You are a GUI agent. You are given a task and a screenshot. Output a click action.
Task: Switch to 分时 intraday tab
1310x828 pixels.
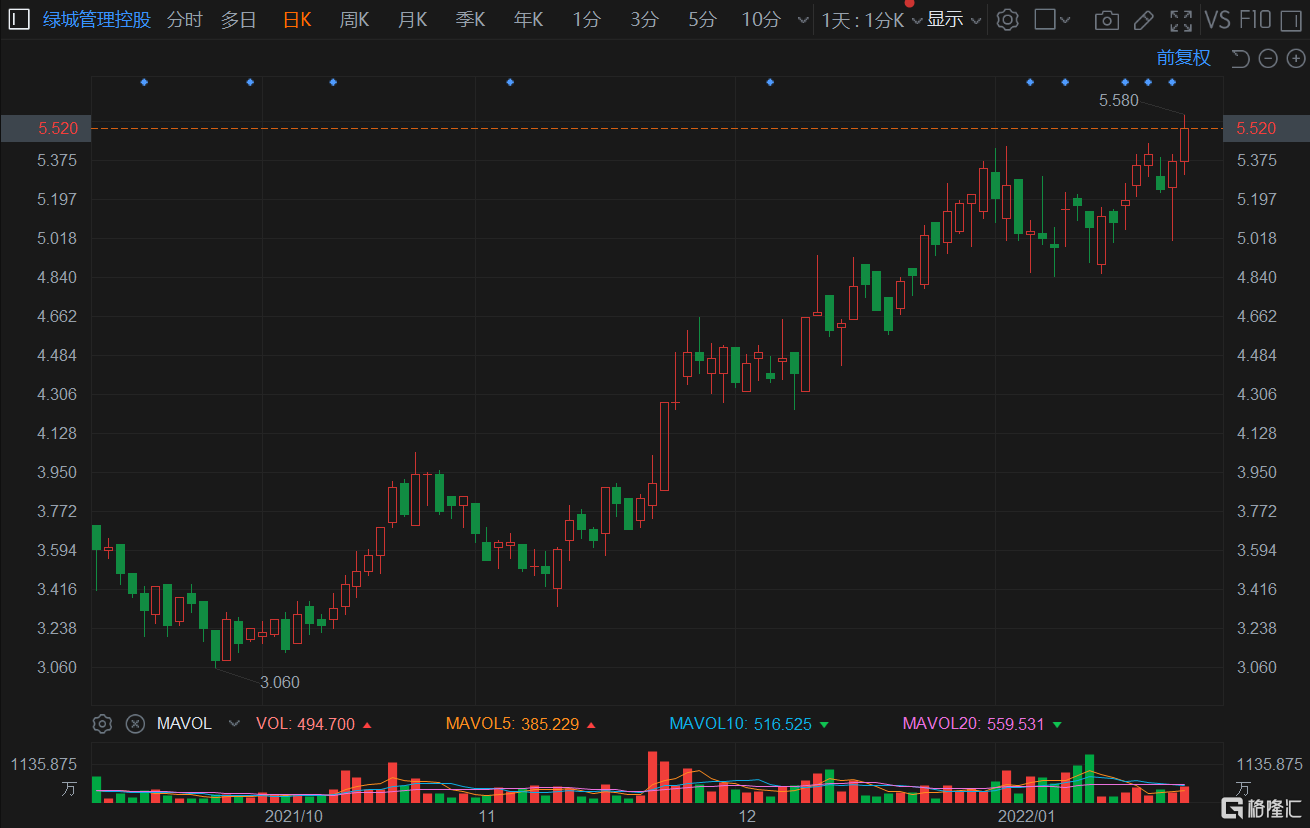[184, 20]
